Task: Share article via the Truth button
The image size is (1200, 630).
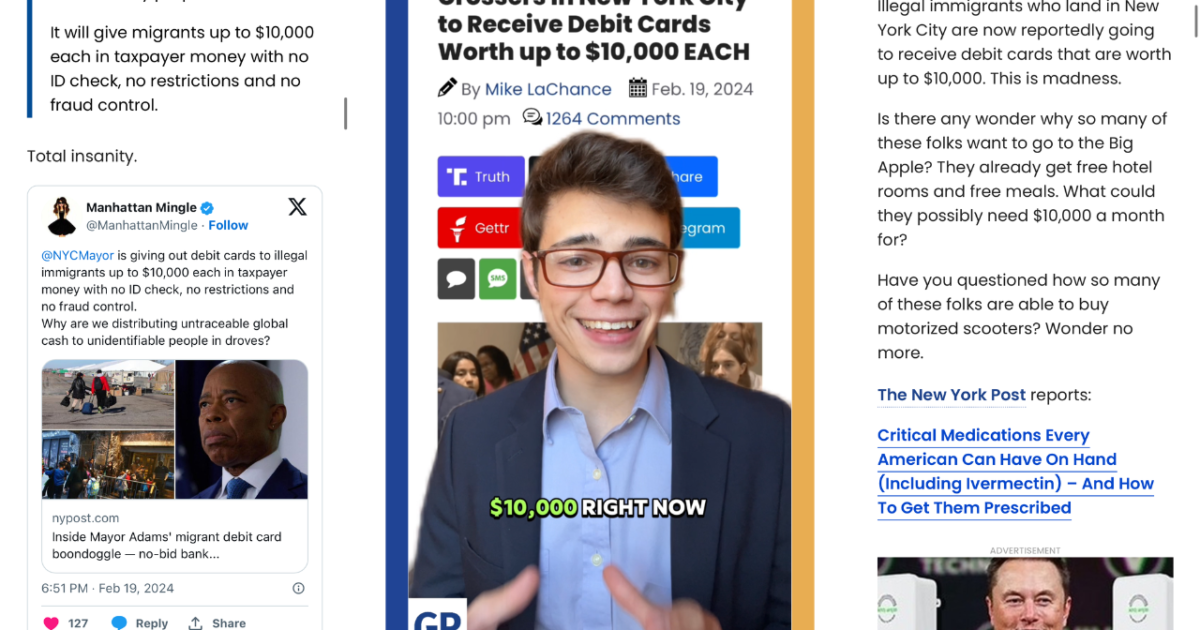Action: click(x=480, y=176)
